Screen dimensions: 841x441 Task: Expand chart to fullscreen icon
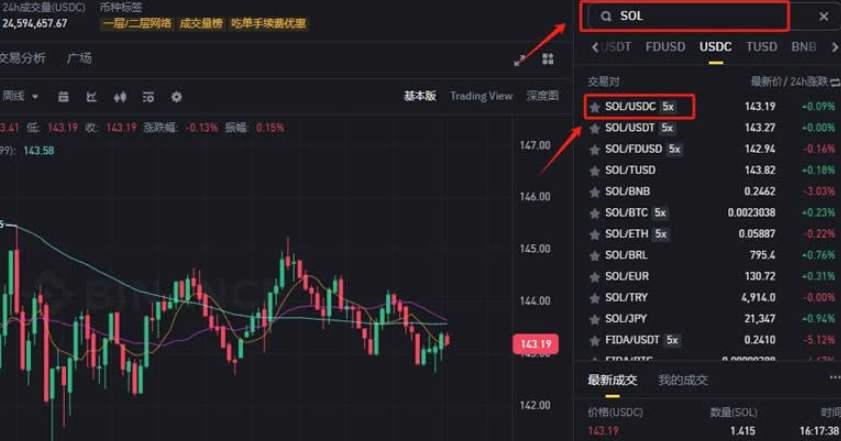coord(520,60)
